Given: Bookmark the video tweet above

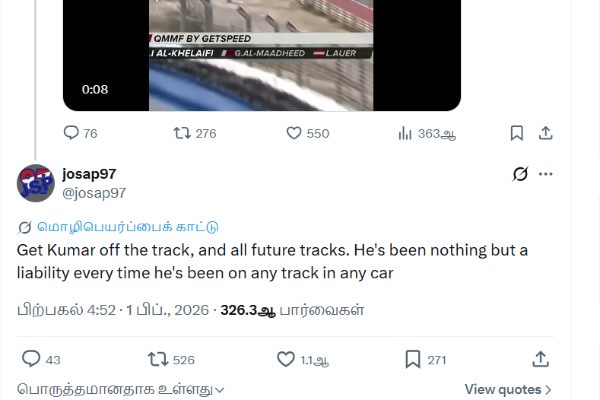Looking at the screenshot, I should coord(517,133).
